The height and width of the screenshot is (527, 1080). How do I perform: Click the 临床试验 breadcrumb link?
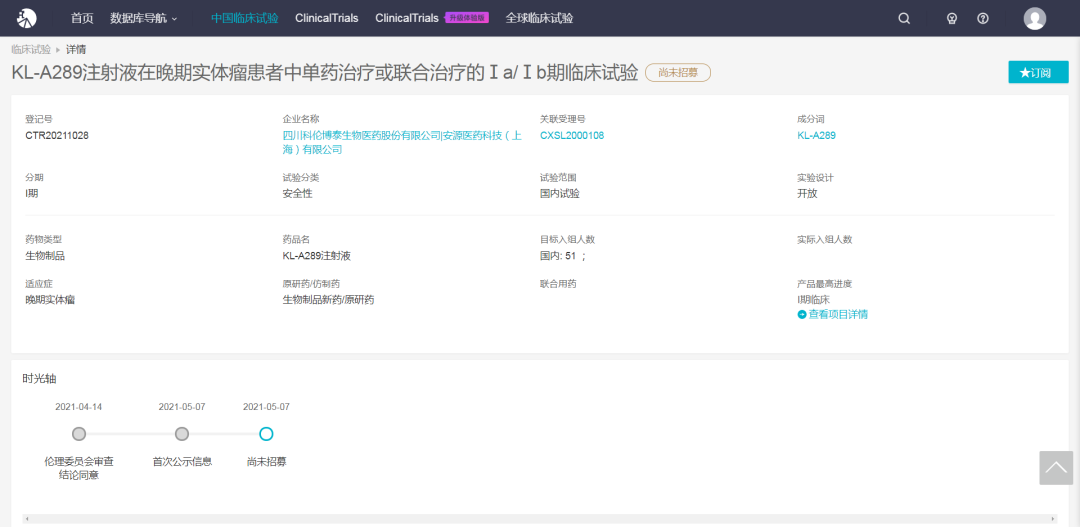31,50
